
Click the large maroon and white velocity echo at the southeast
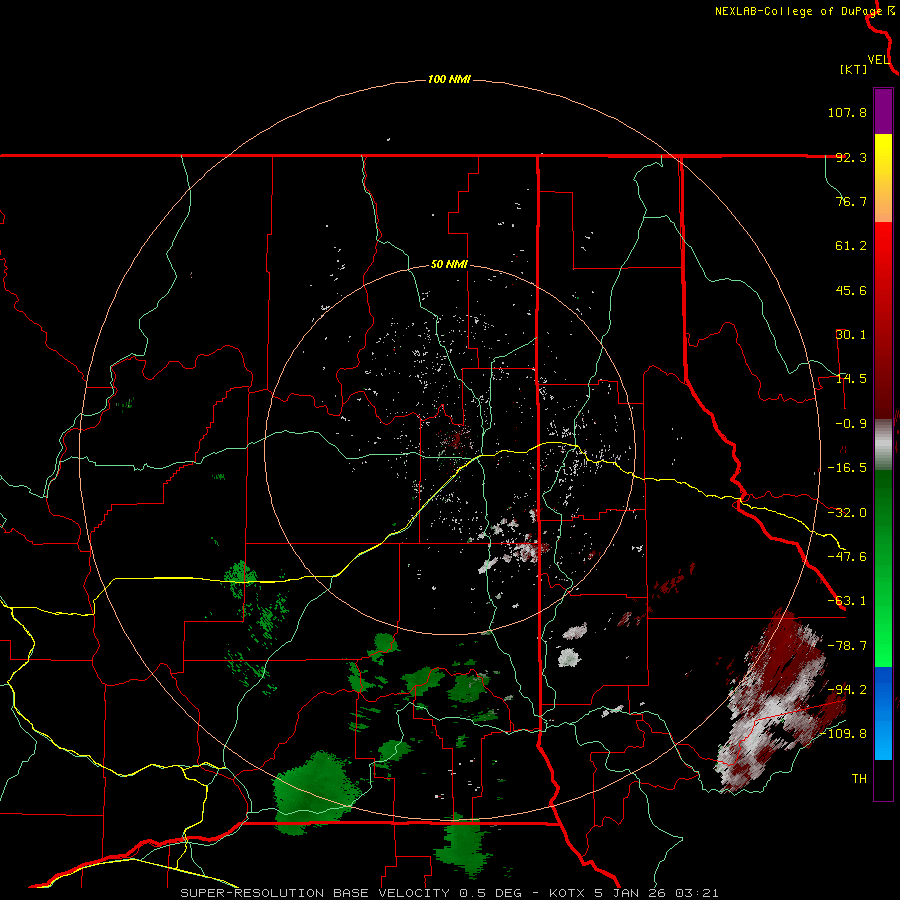coord(781,700)
